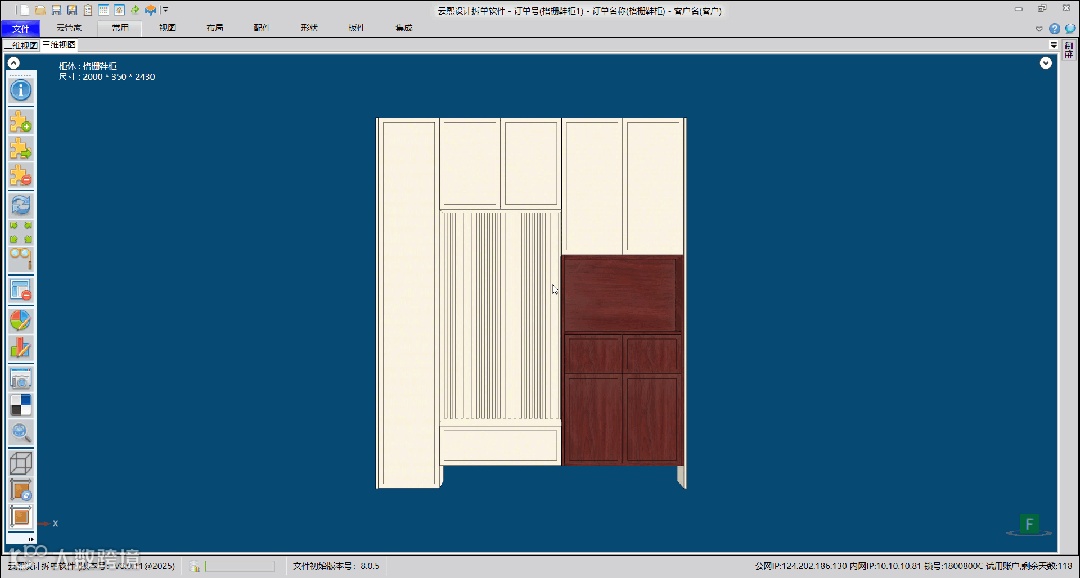Click the black-and-white checker pattern icon
The image size is (1080, 578).
[21, 405]
